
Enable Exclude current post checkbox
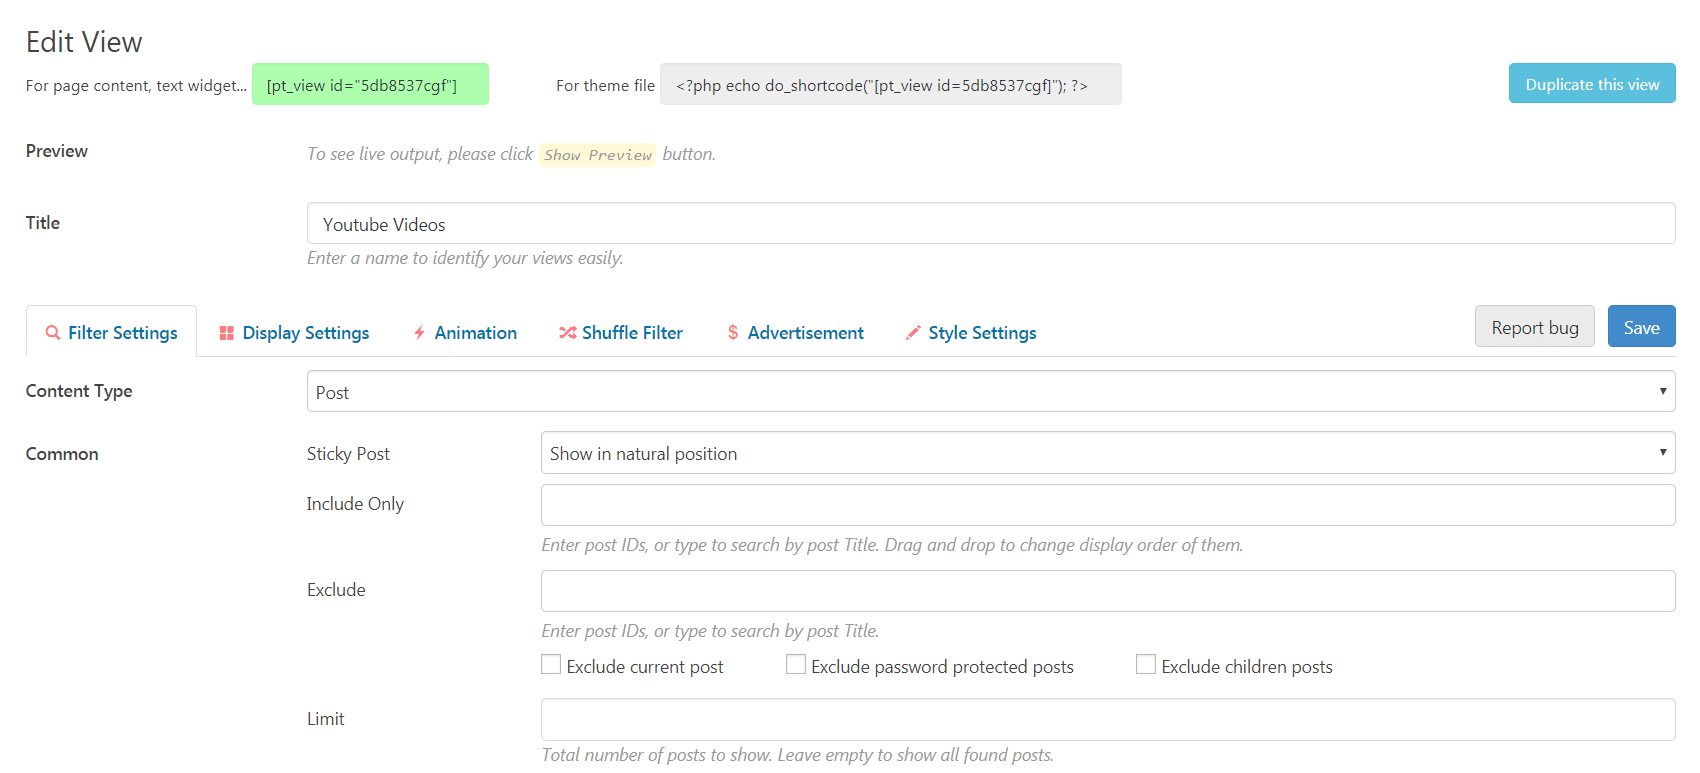(x=551, y=664)
